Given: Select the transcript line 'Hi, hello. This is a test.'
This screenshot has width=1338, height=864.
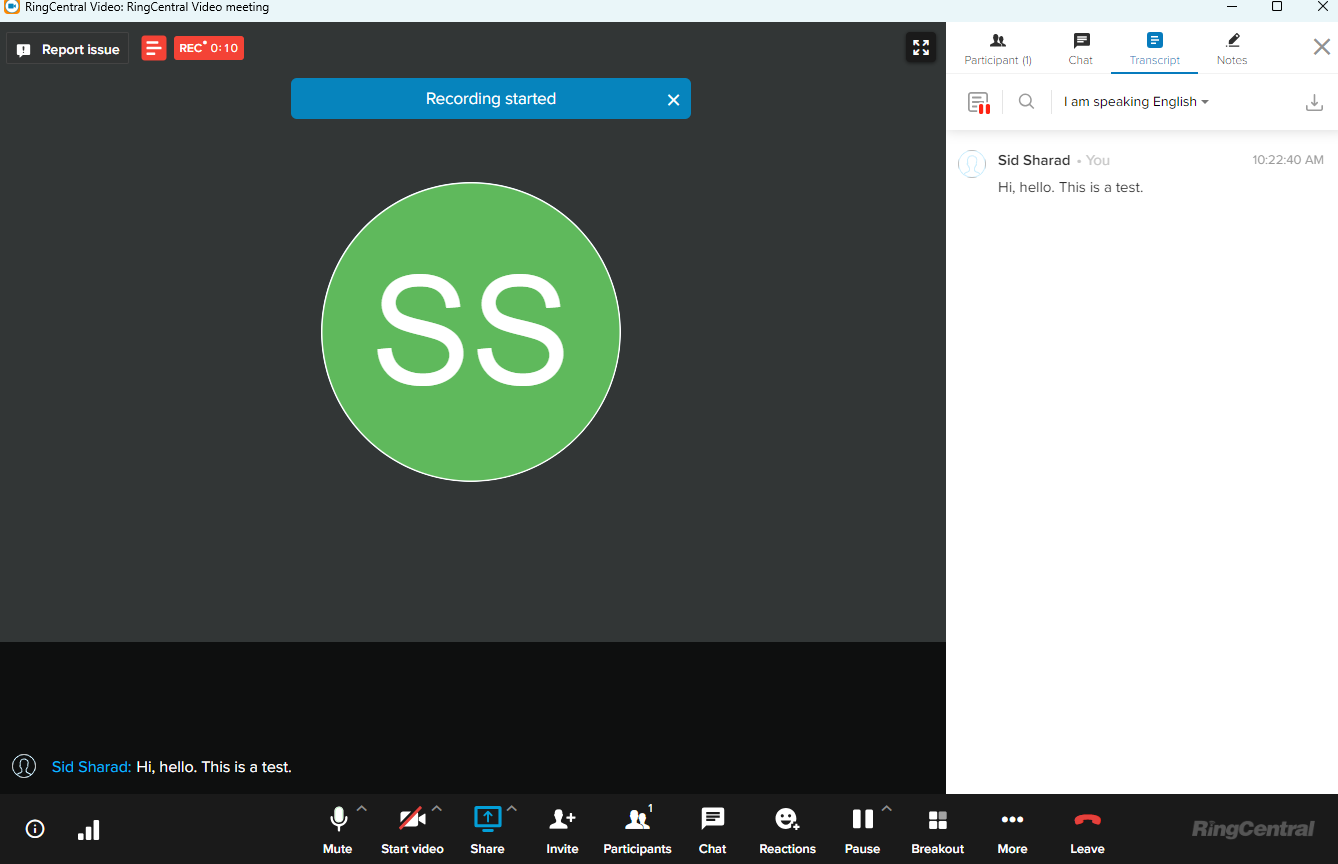Looking at the screenshot, I should click(1070, 187).
